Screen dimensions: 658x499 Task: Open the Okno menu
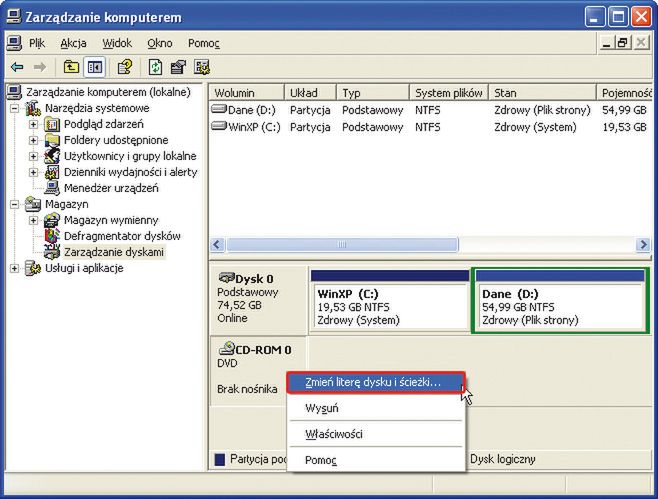(x=160, y=43)
